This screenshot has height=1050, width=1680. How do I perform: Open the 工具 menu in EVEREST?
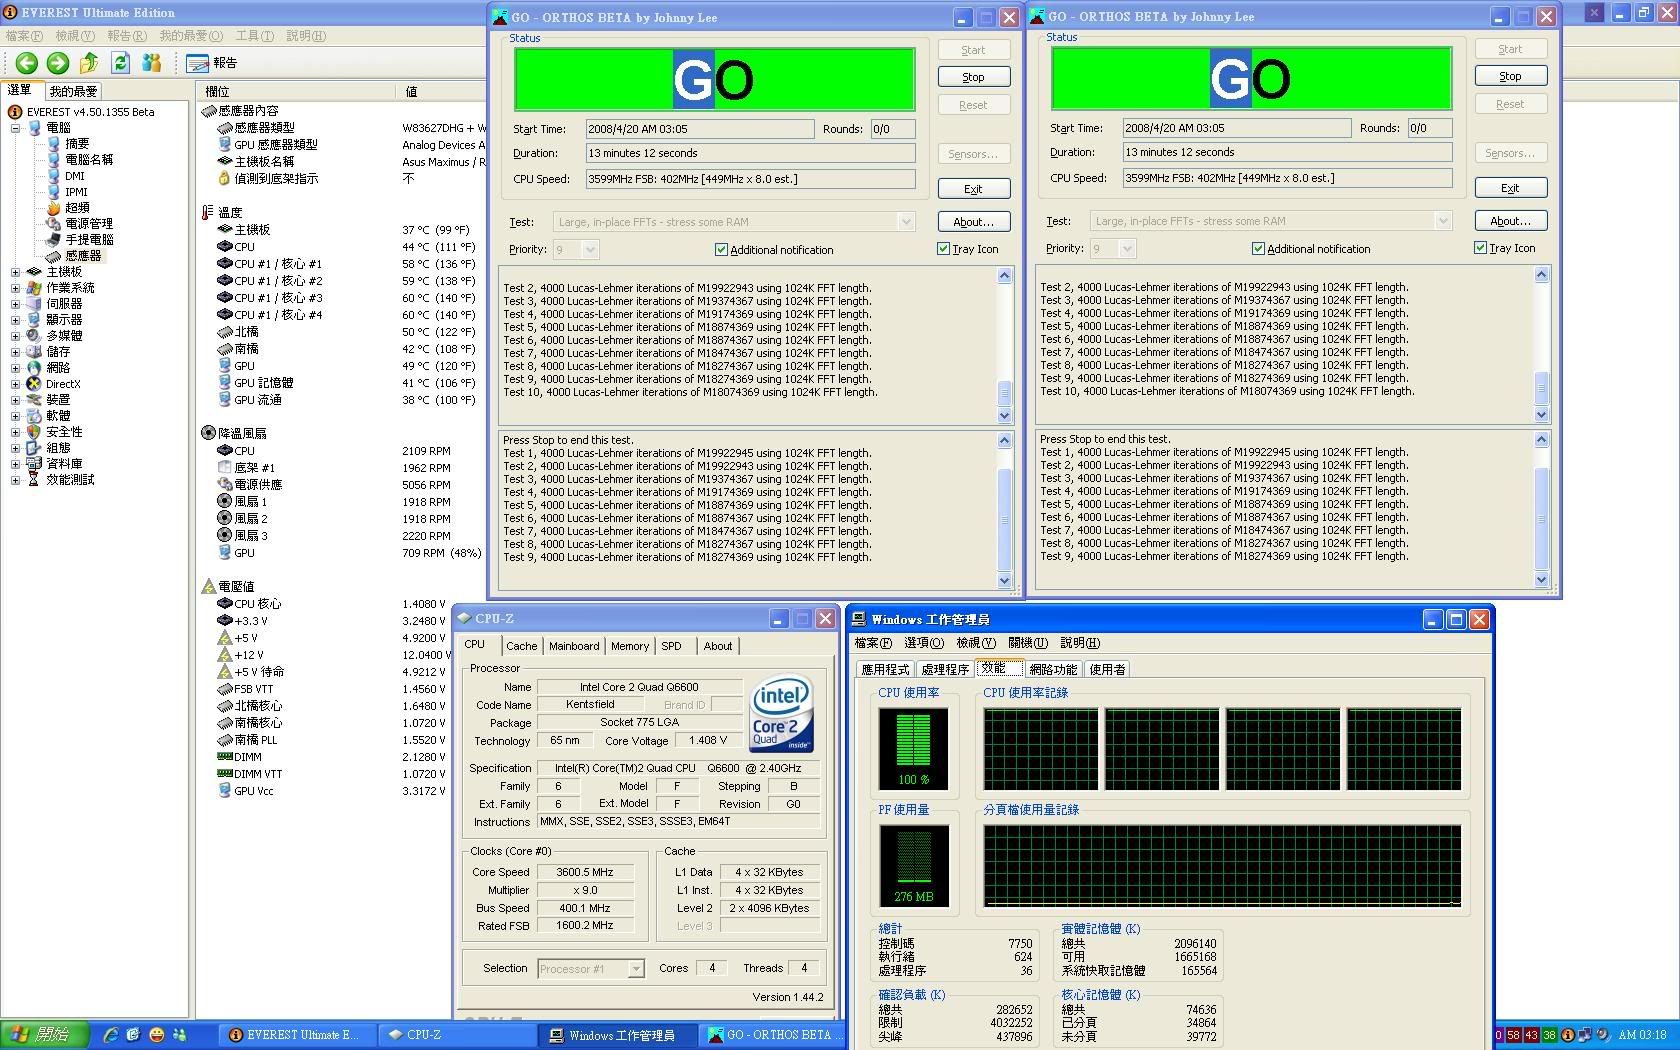[x=254, y=35]
